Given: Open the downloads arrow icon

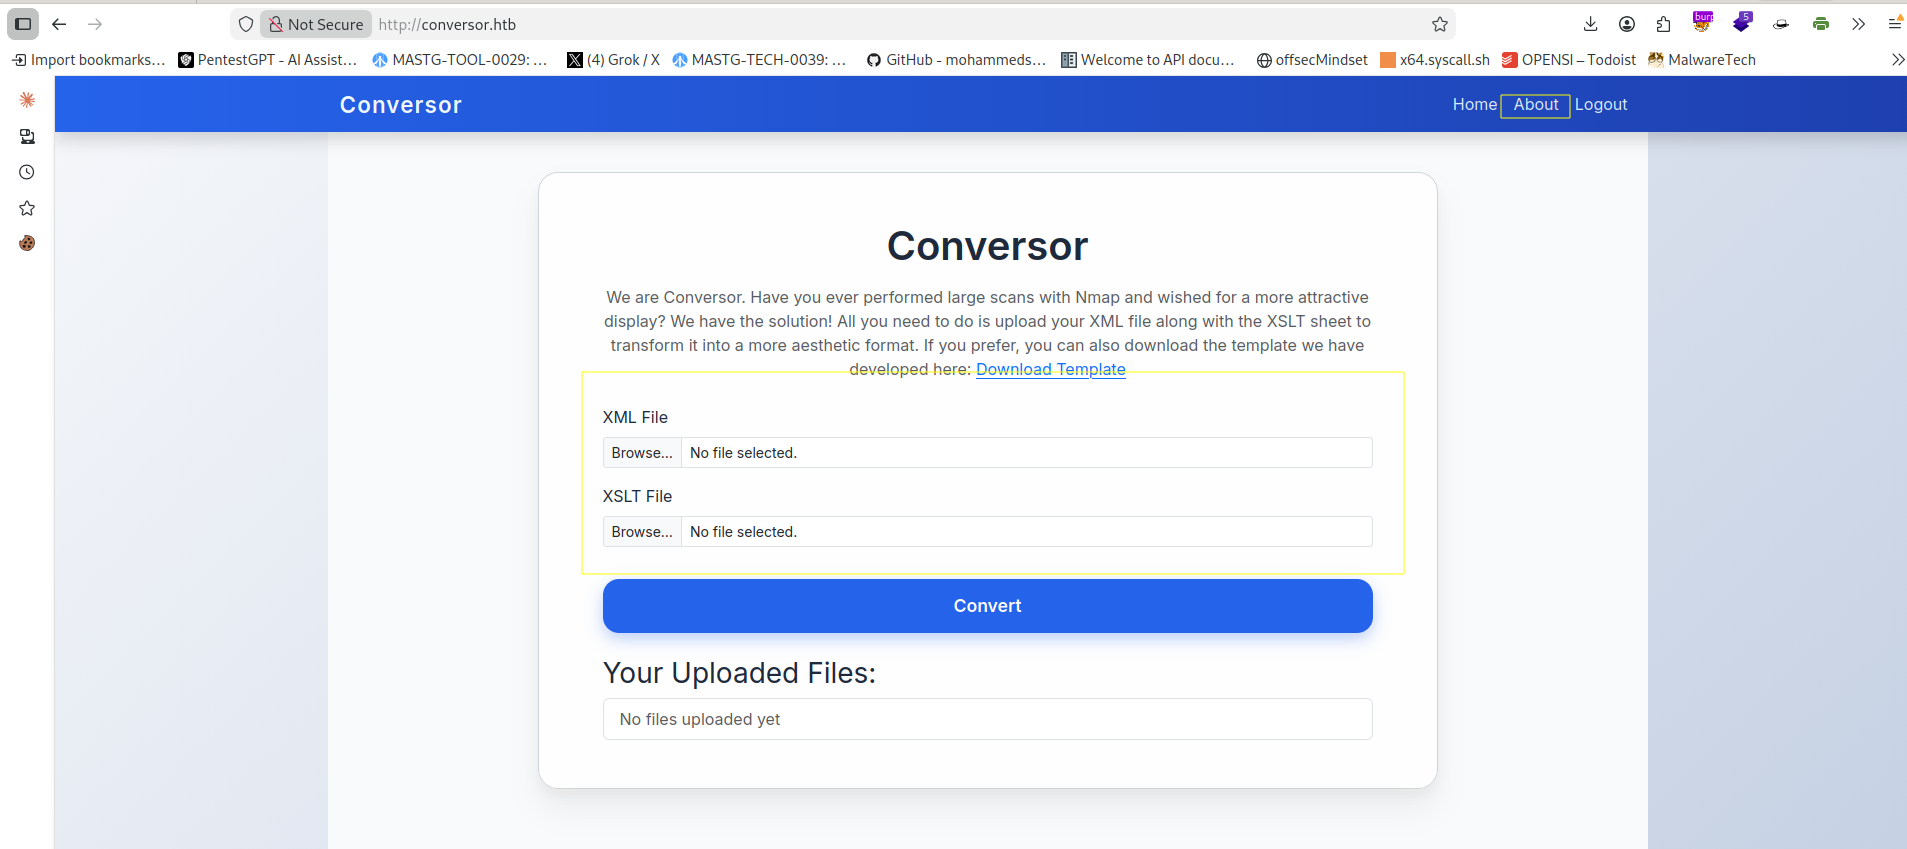Looking at the screenshot, I should 1590,24.
